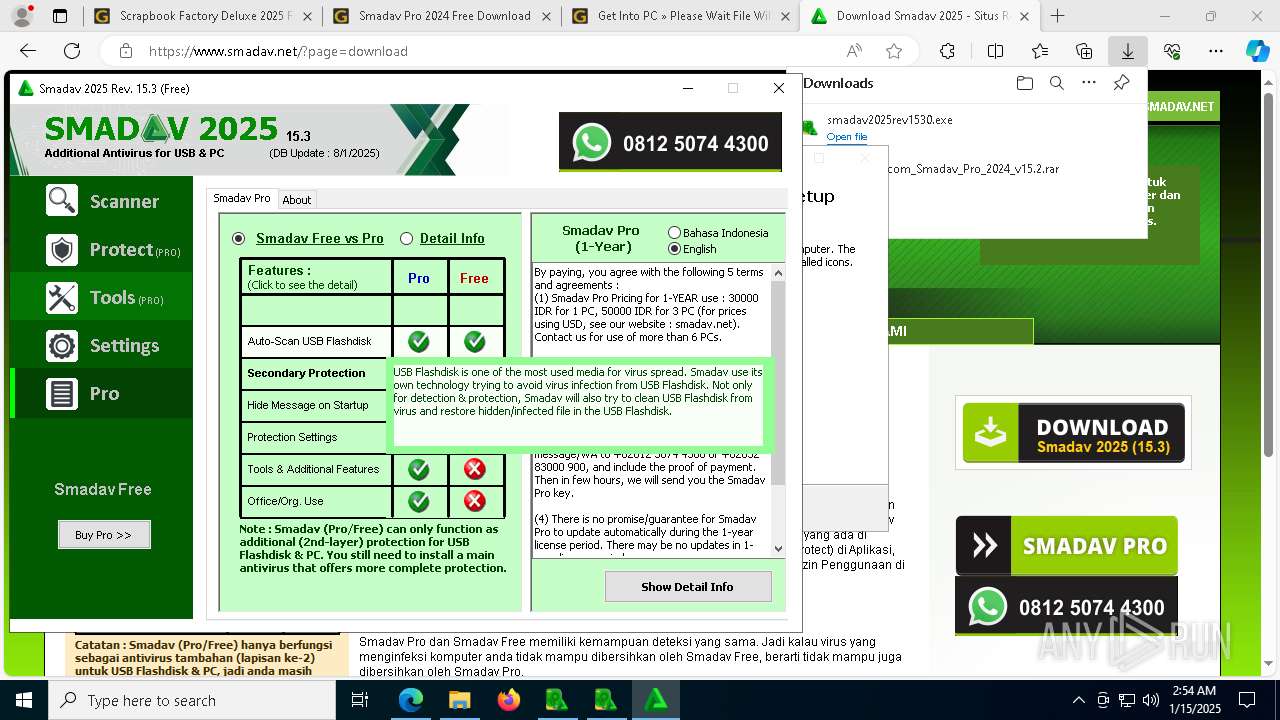Click Open file link for smadav2025rev1530.exe
Viewport: 1280px width, 720px height.
(x=846, y=137)
